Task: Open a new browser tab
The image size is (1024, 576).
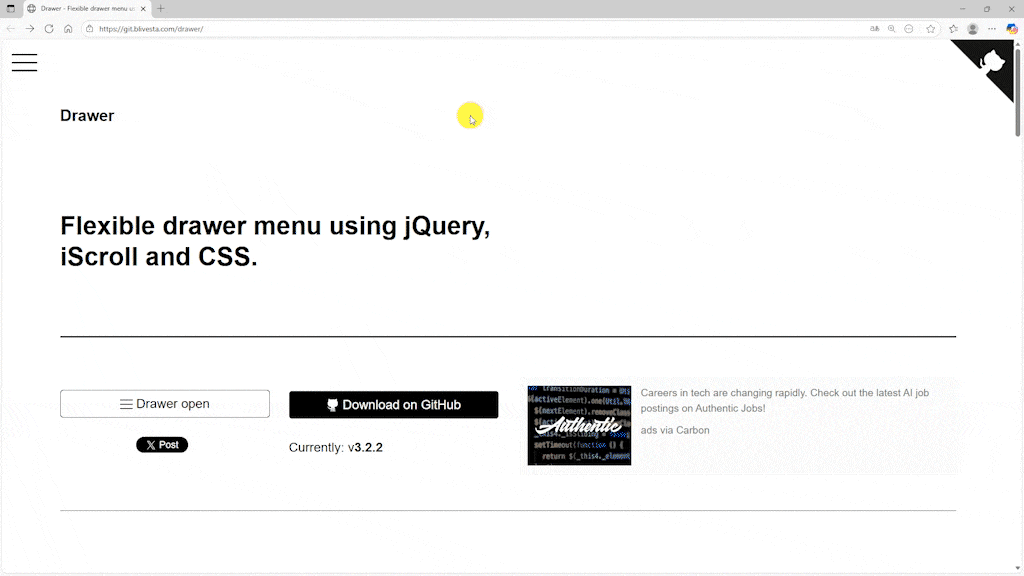Action: click(x=161, y=8)
